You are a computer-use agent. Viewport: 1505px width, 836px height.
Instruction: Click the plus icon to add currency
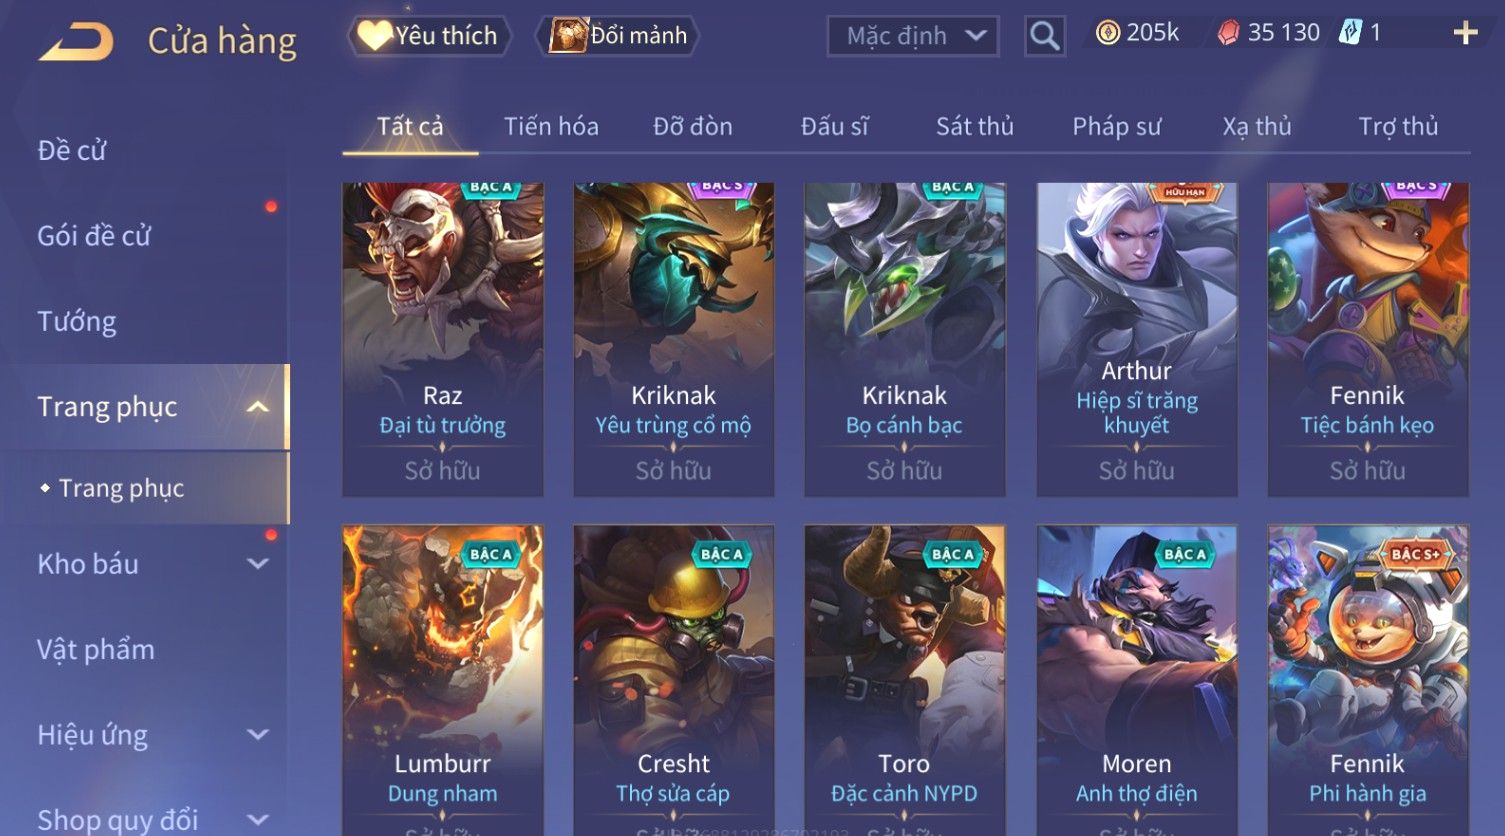(1465, 33)
